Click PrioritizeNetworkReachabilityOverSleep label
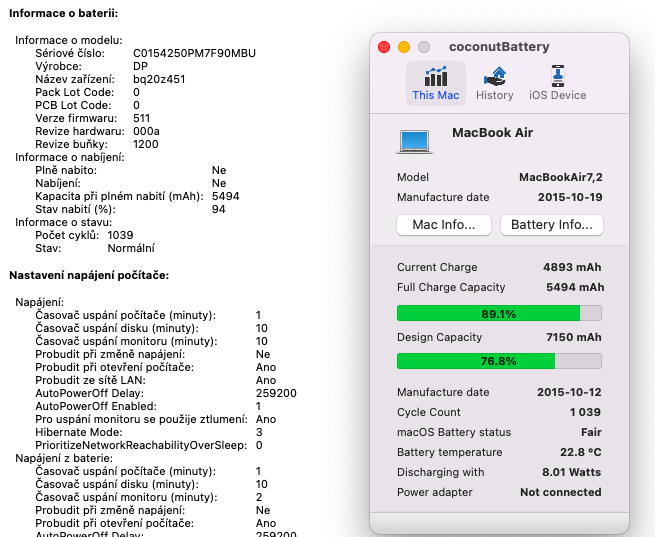Screen dimensions: 655x537 (x=141, y=445)
